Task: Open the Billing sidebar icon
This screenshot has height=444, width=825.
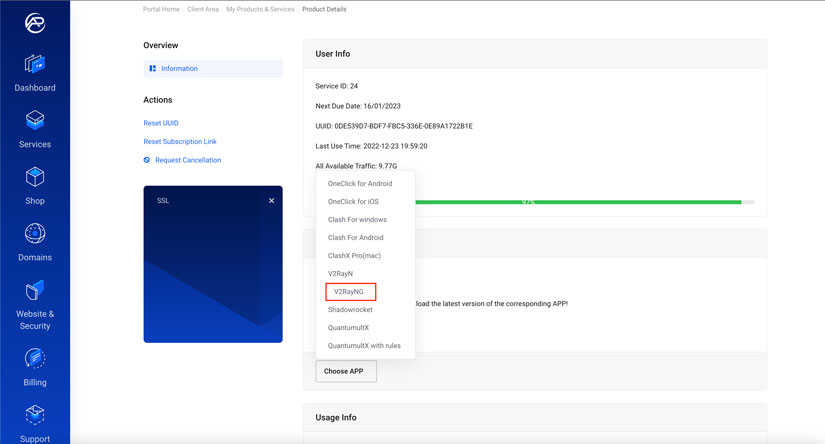Action: click(35, 358)
